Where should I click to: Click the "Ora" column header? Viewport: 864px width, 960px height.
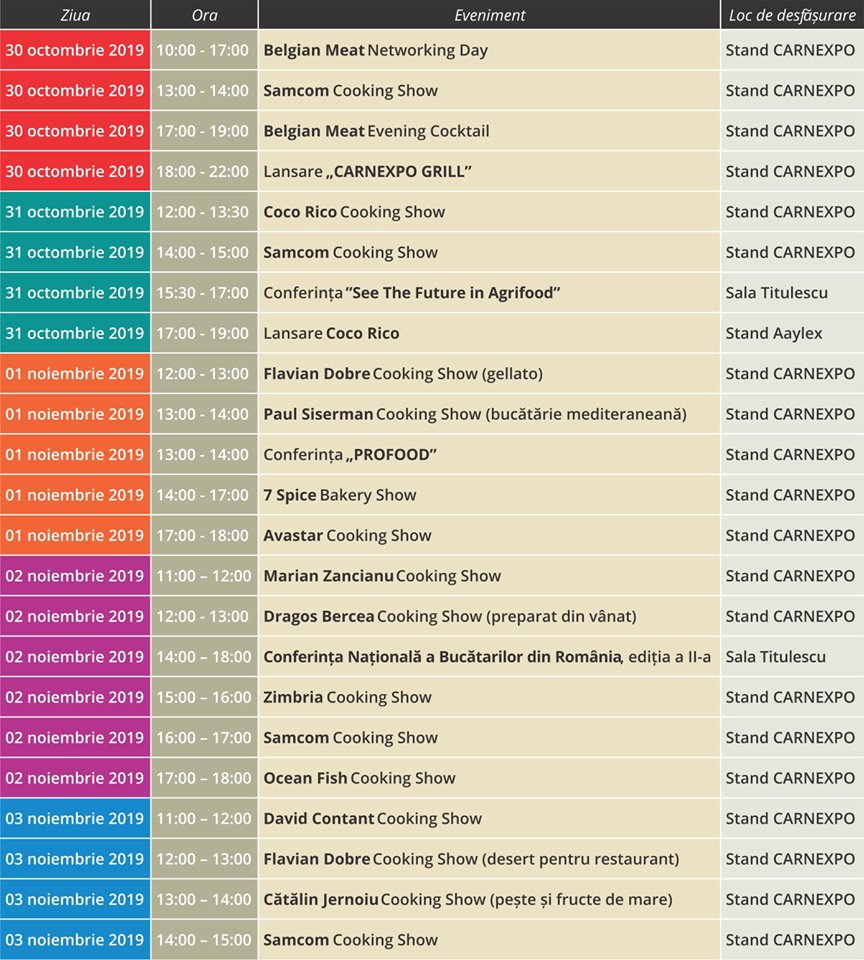point(204,15)
